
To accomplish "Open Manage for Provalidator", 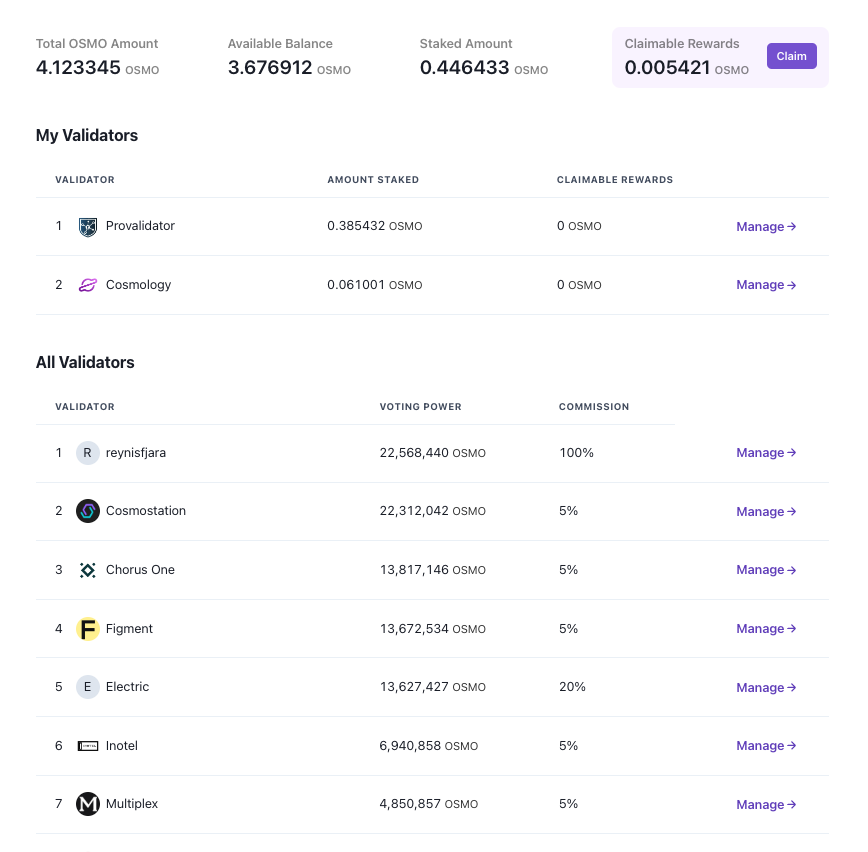I will coord(765,226).
